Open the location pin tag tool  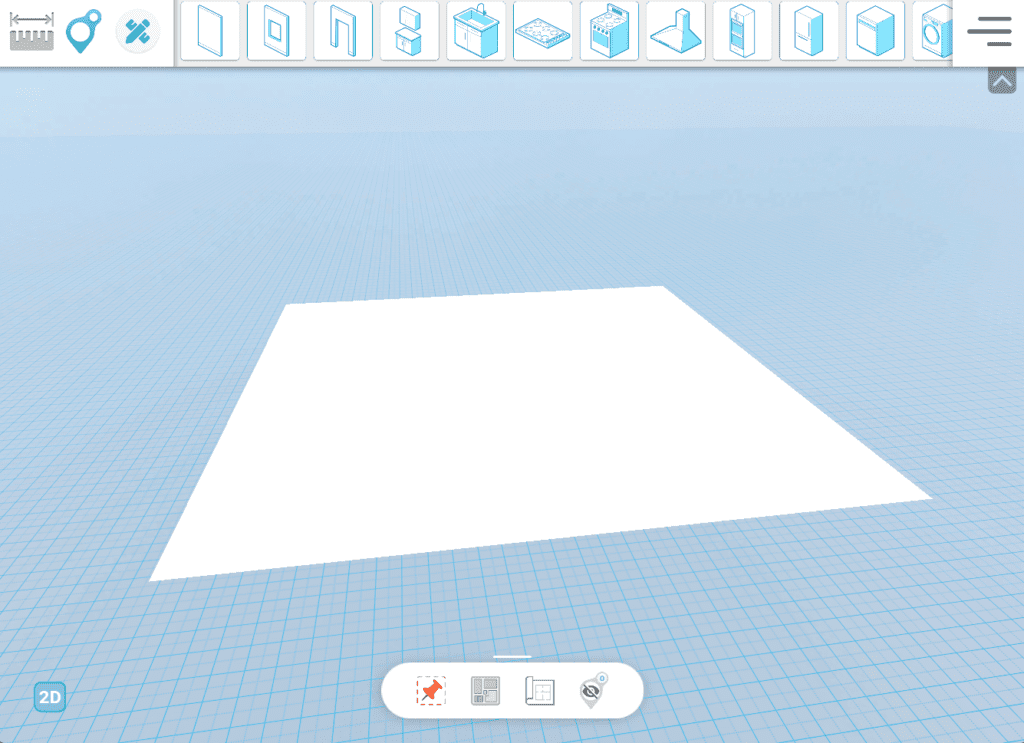84,31
